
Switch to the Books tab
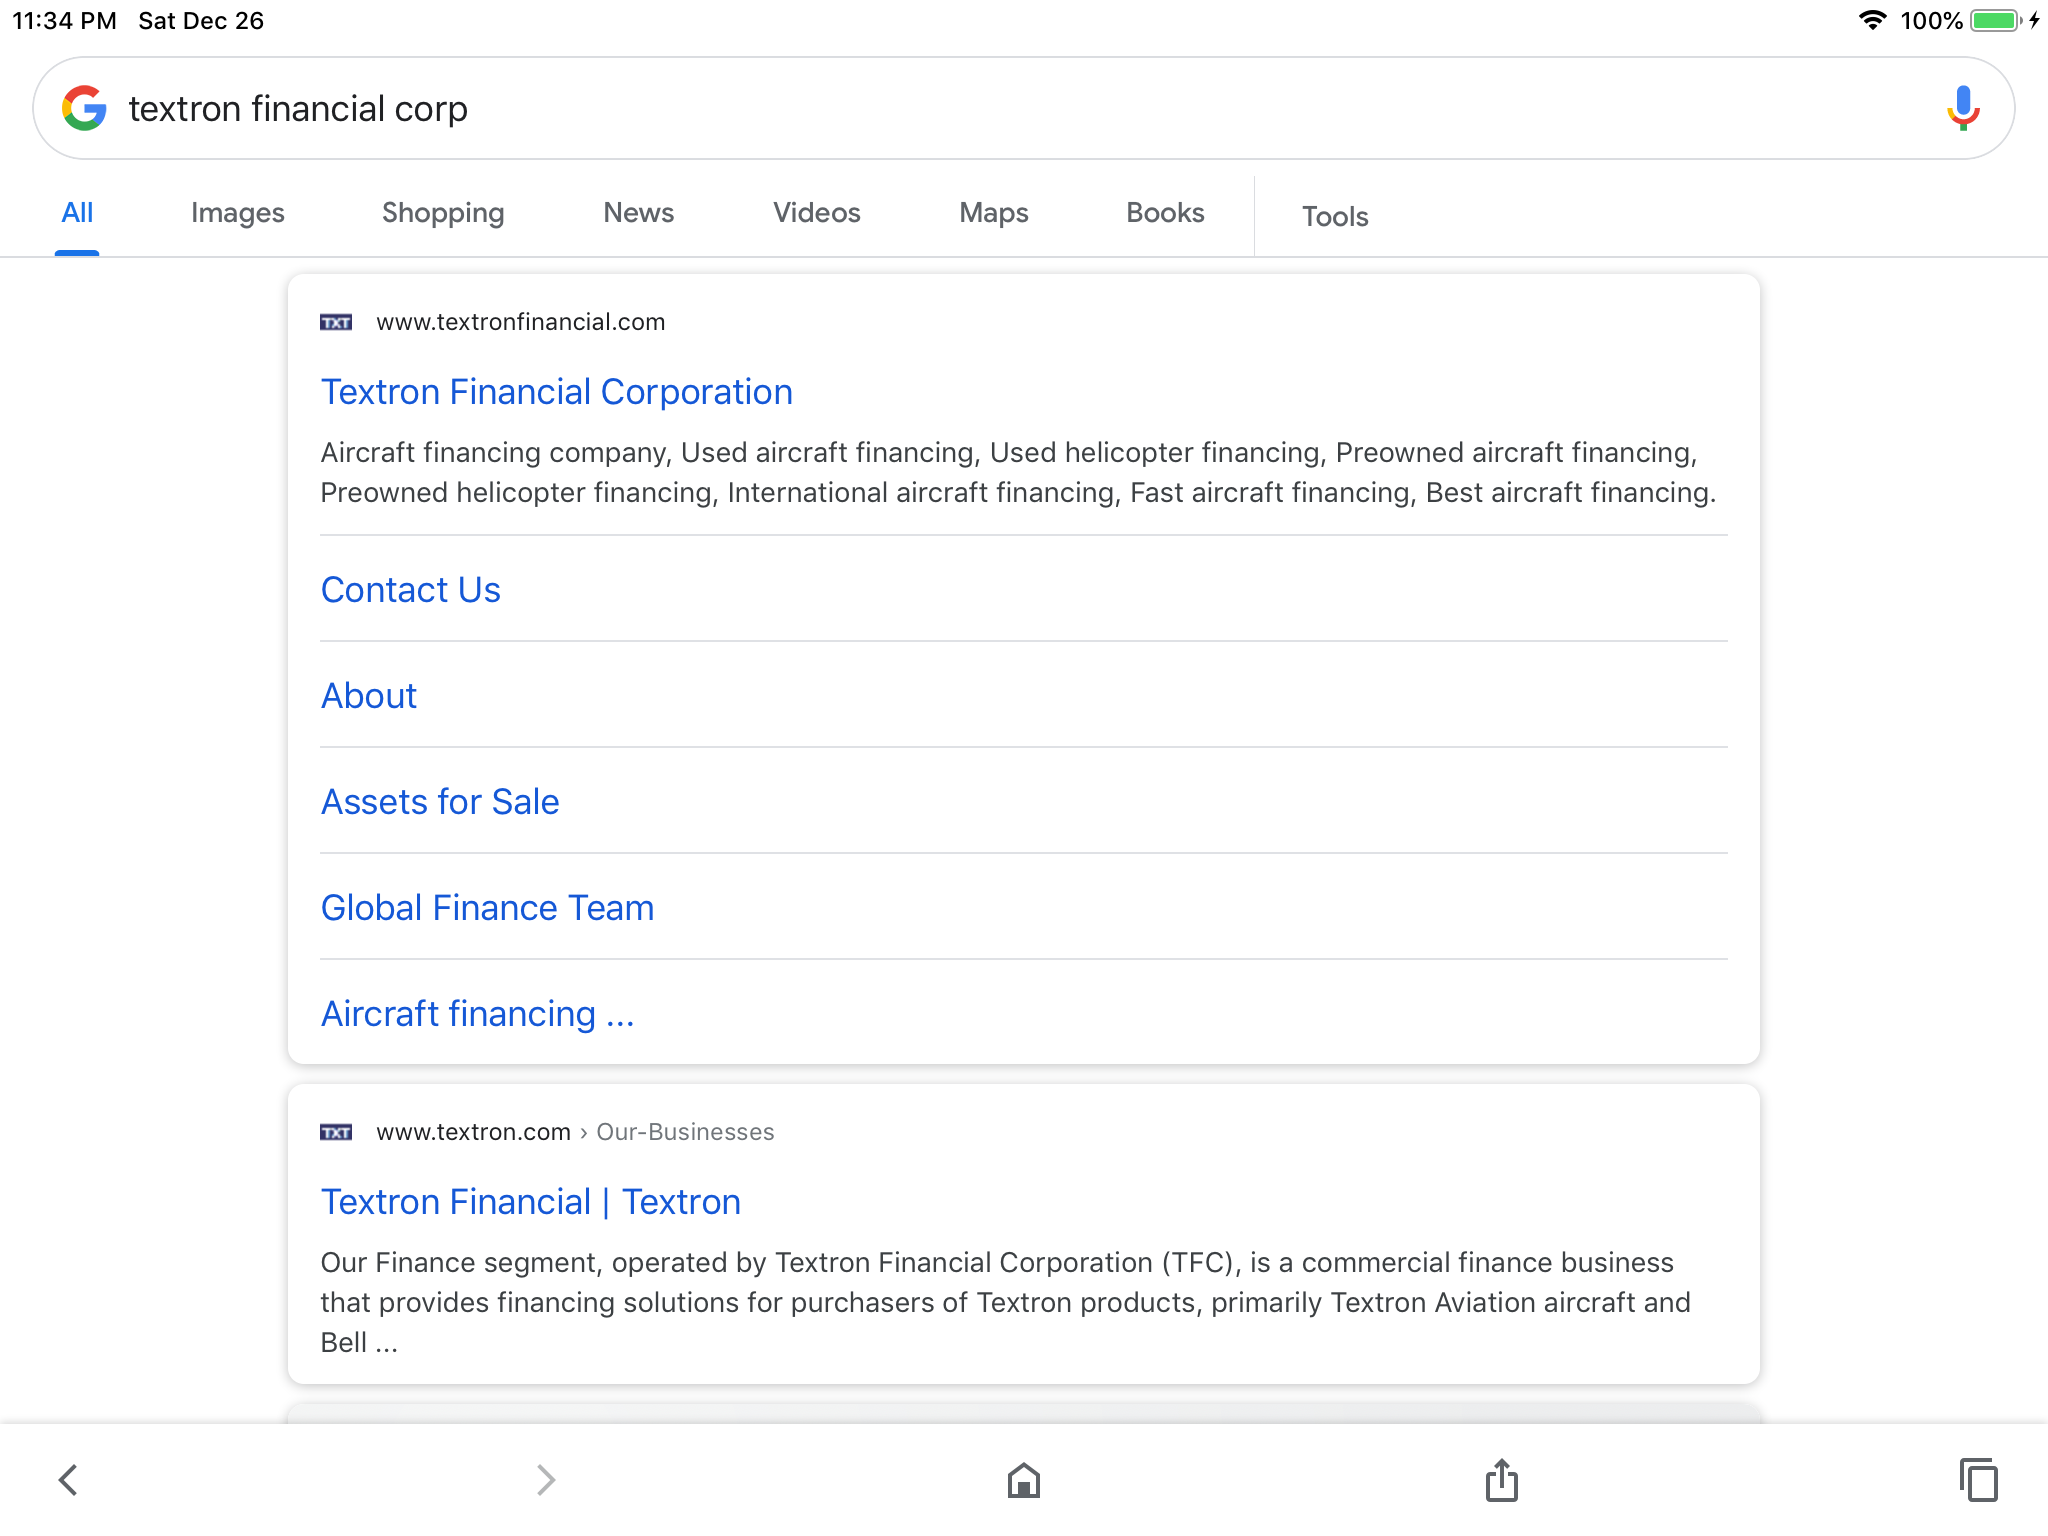[x=1165, y=213]
